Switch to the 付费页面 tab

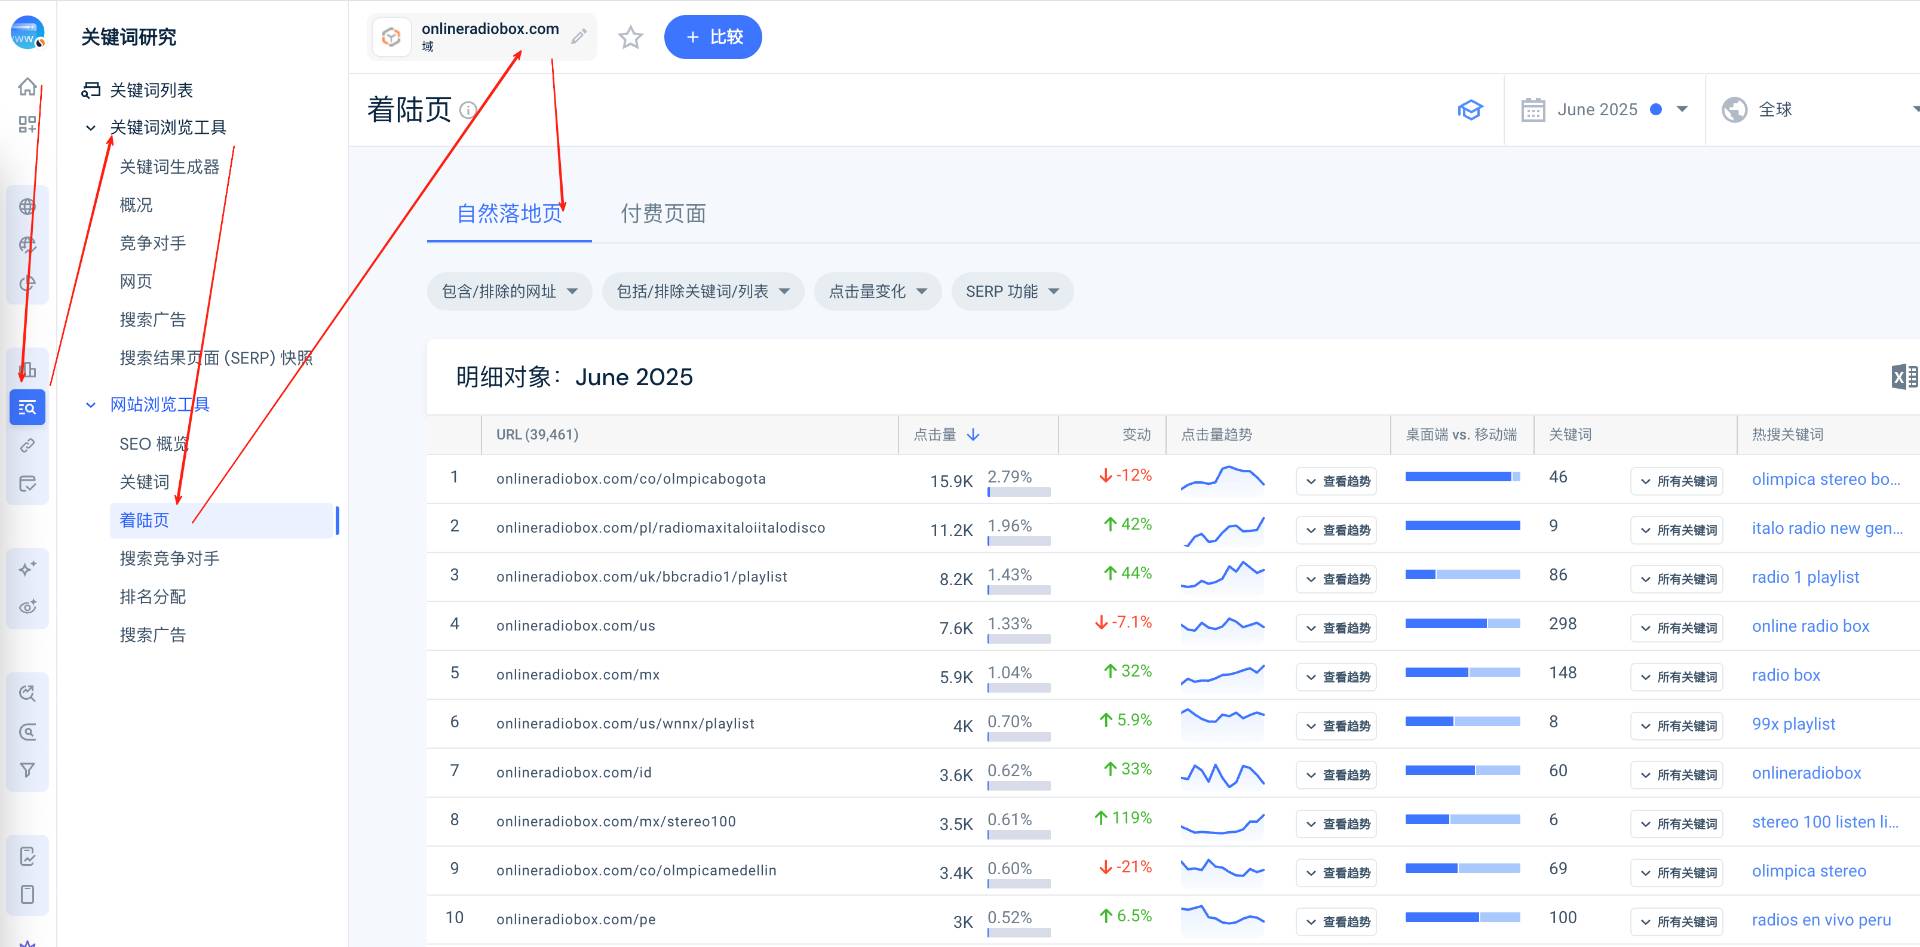coord(663,213)
